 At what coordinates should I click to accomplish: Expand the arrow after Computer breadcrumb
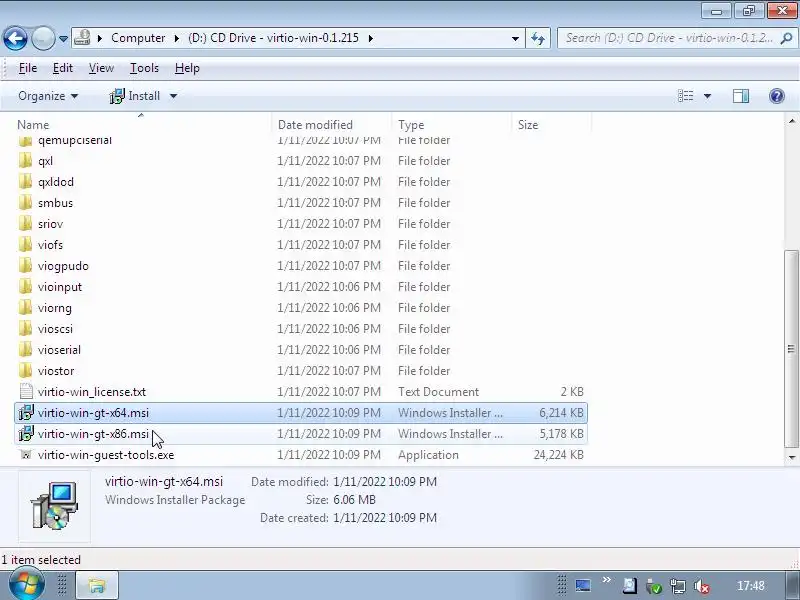177,38
